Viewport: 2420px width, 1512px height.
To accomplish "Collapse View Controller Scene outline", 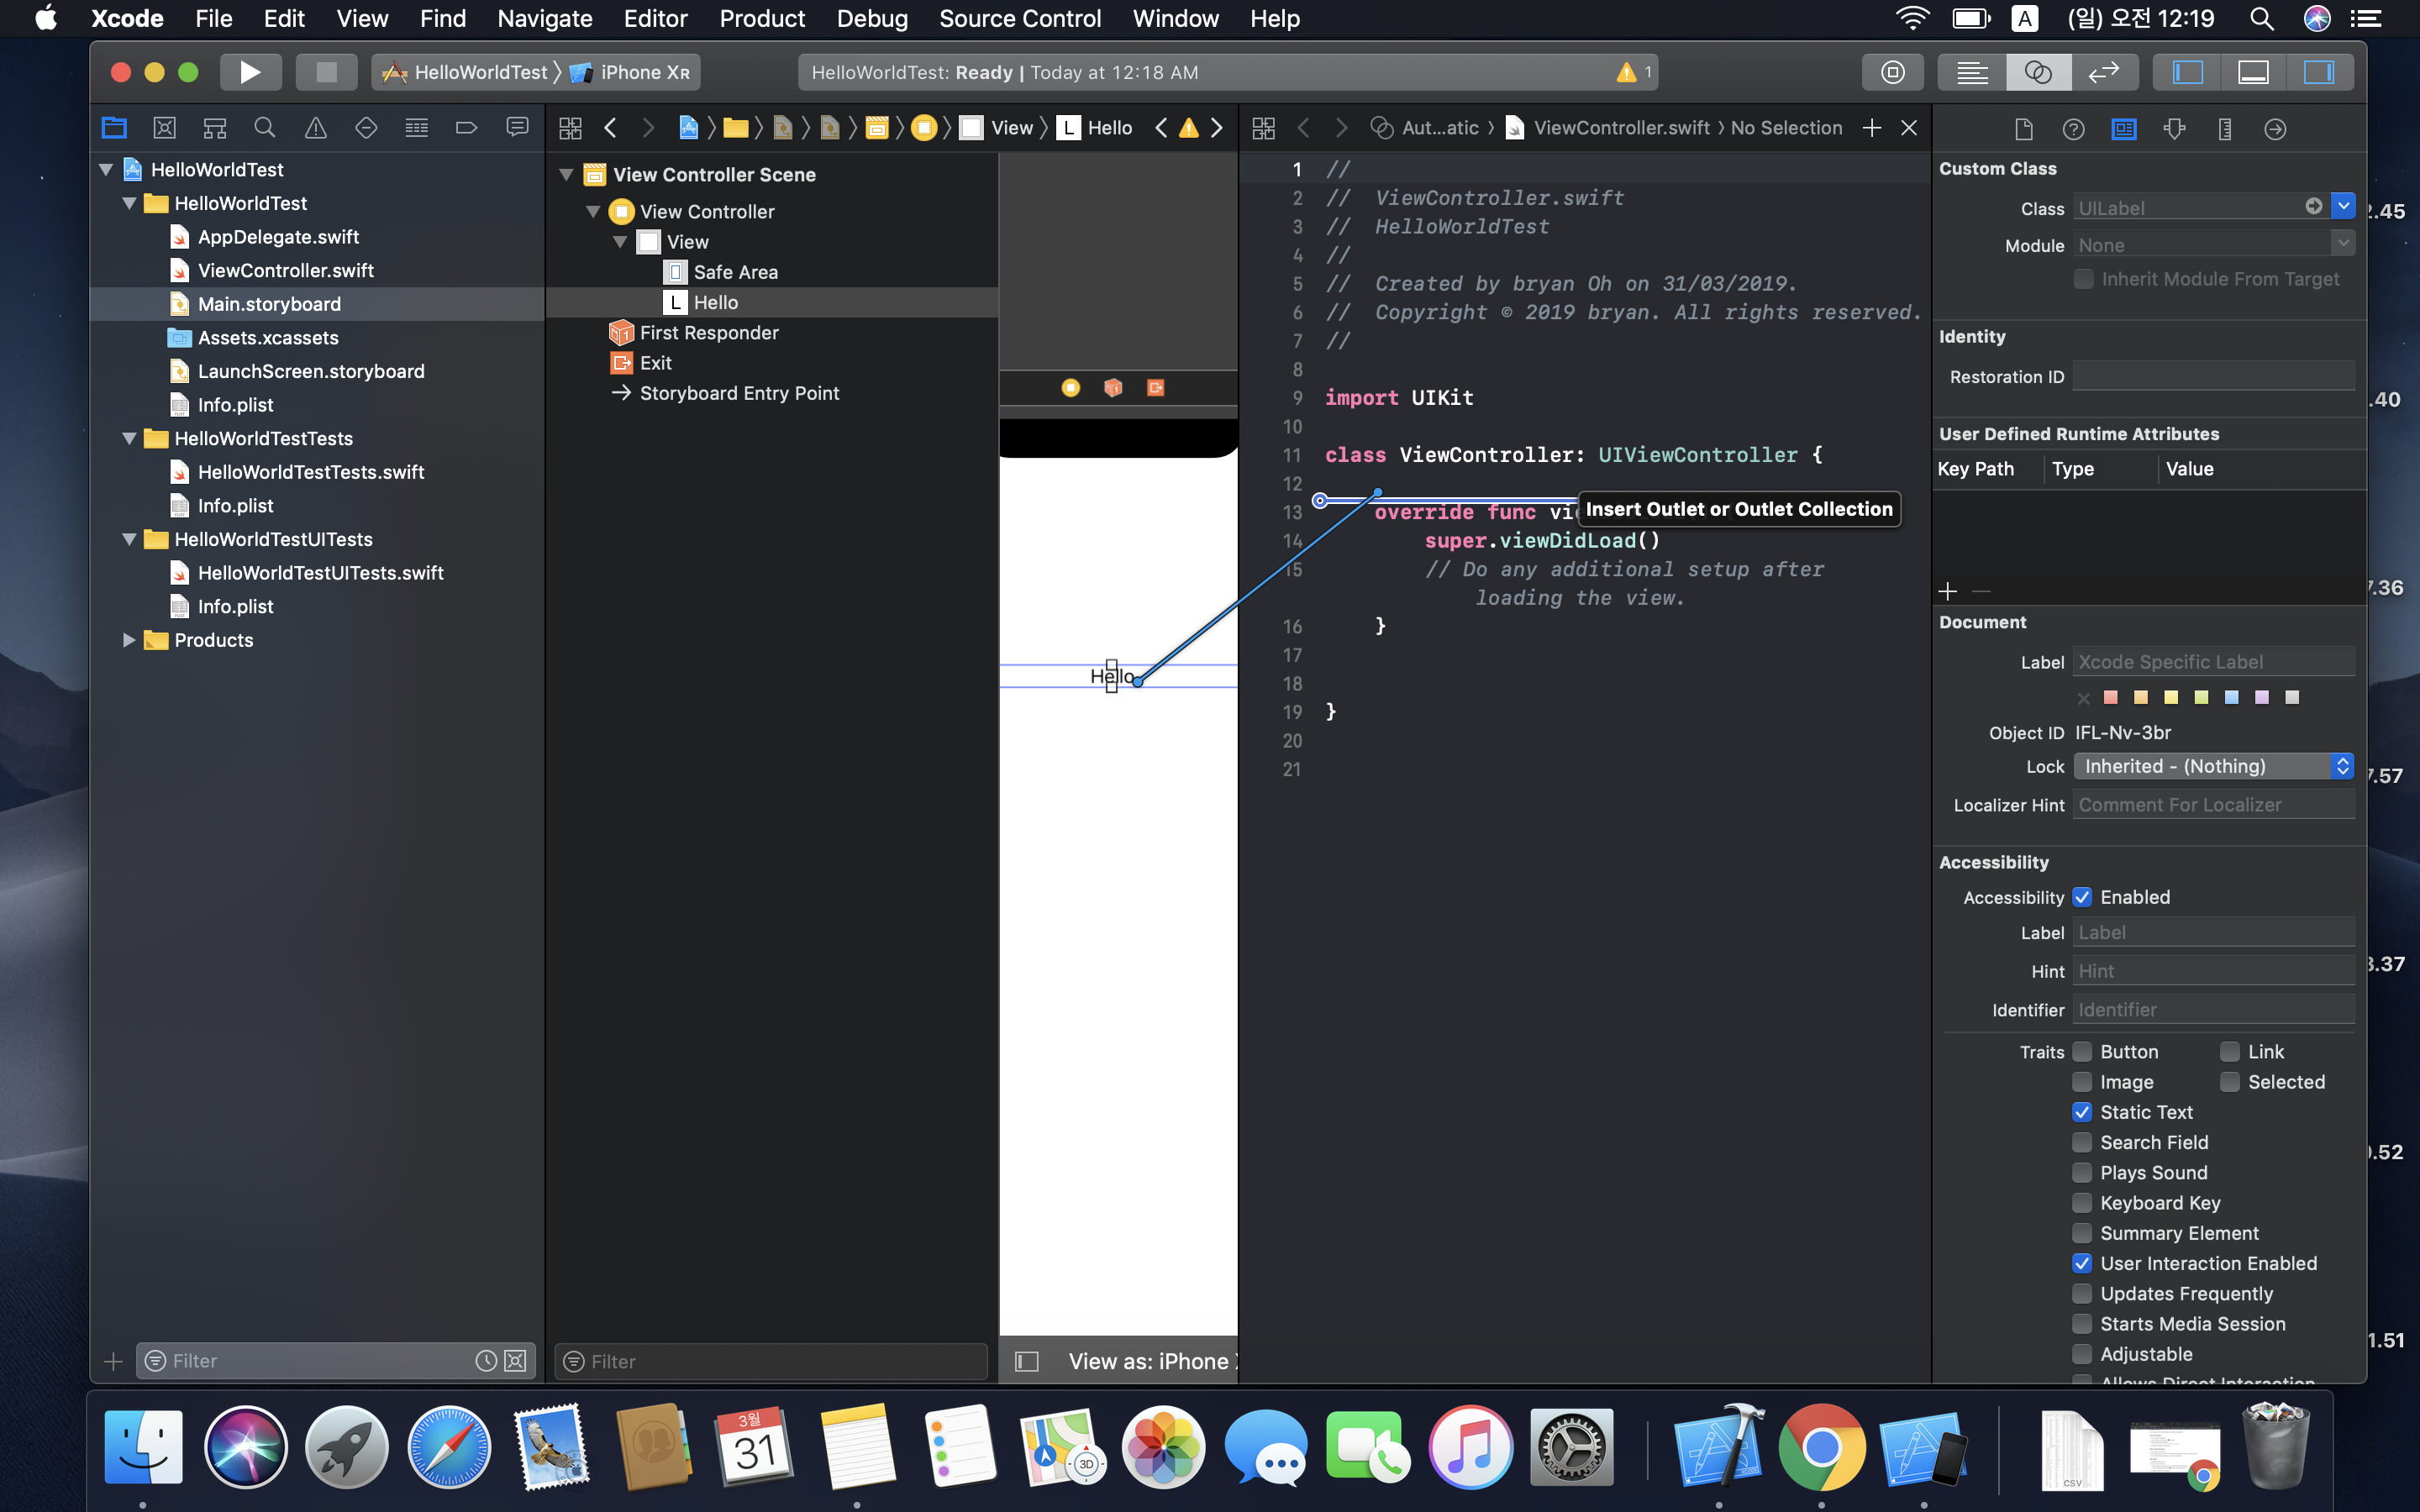I will [566, 175].
